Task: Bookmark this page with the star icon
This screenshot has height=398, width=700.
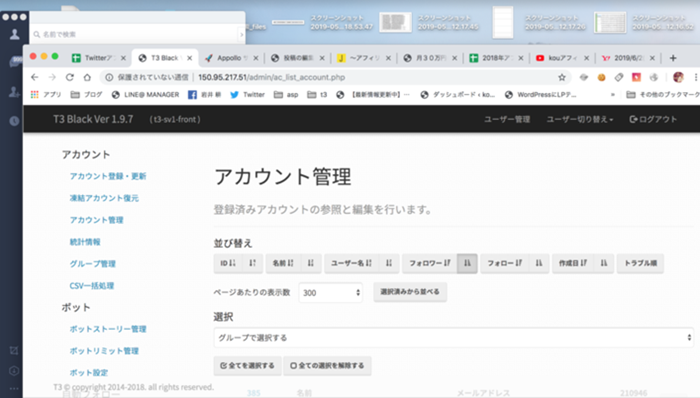Action: [x=562, y=77]
